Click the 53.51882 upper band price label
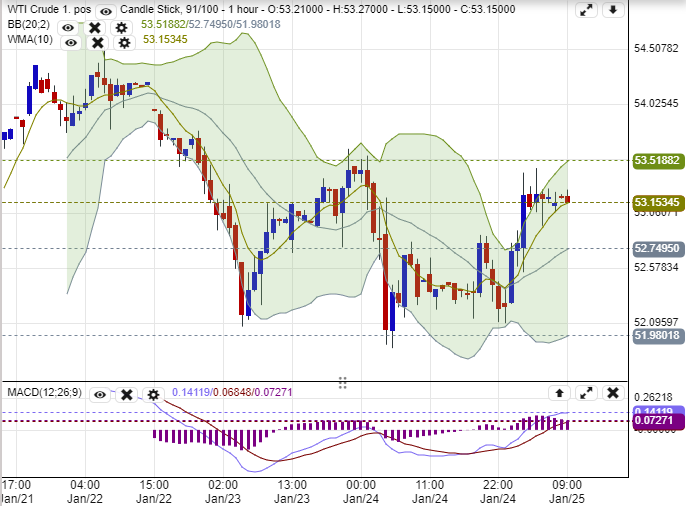Image resolution: width=686 pixels, height=506 pixels. point(657,160)
